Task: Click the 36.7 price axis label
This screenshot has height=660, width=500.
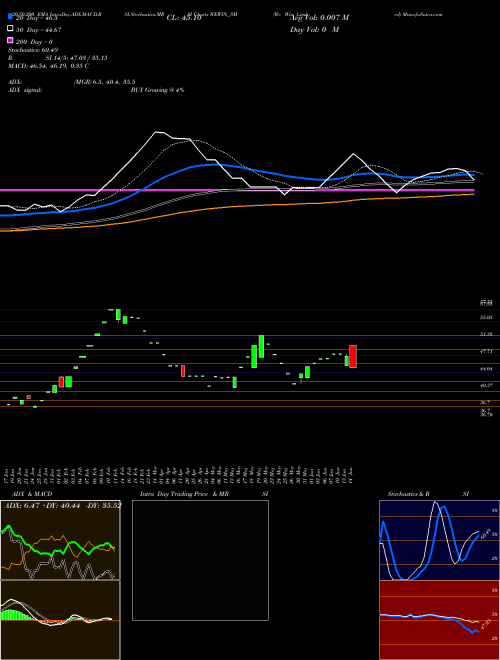Action: 485,402
